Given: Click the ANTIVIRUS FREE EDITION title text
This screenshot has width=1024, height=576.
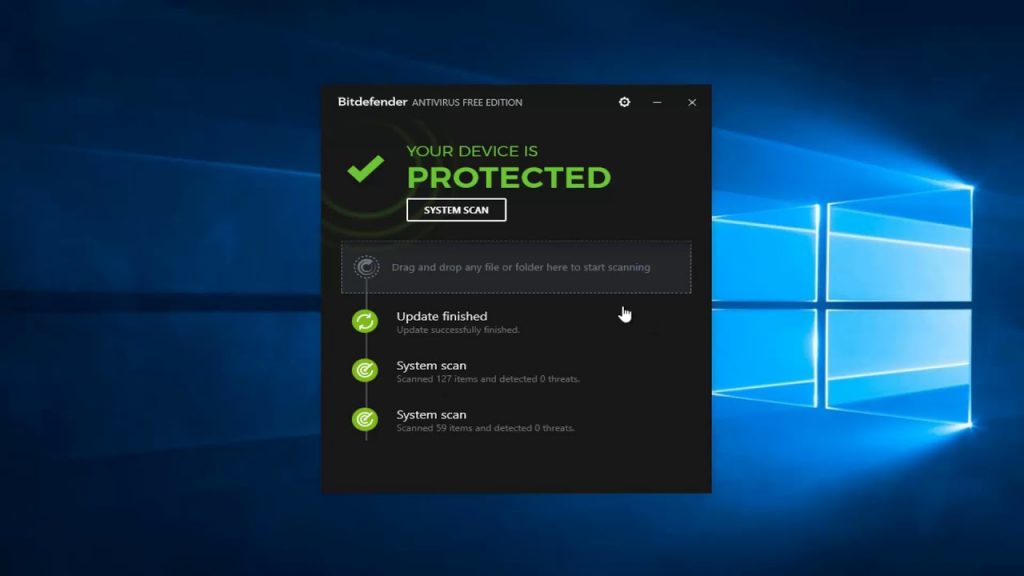Looking at the screenshot, I should tap(467, 102).
